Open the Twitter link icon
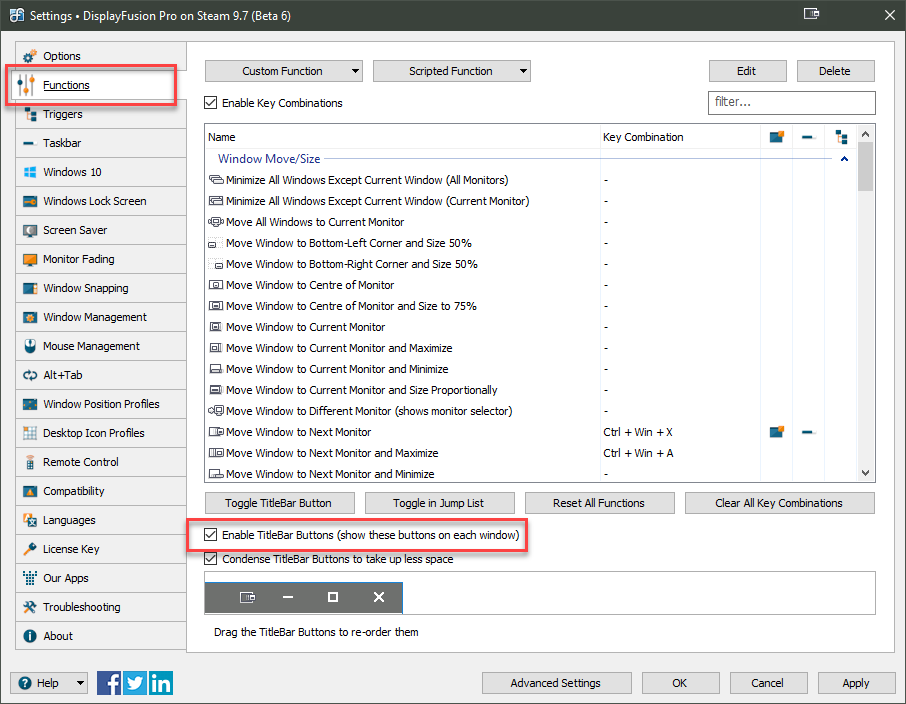Image resolution: width=906 pixels, height=704 pixels. [135, 683]
